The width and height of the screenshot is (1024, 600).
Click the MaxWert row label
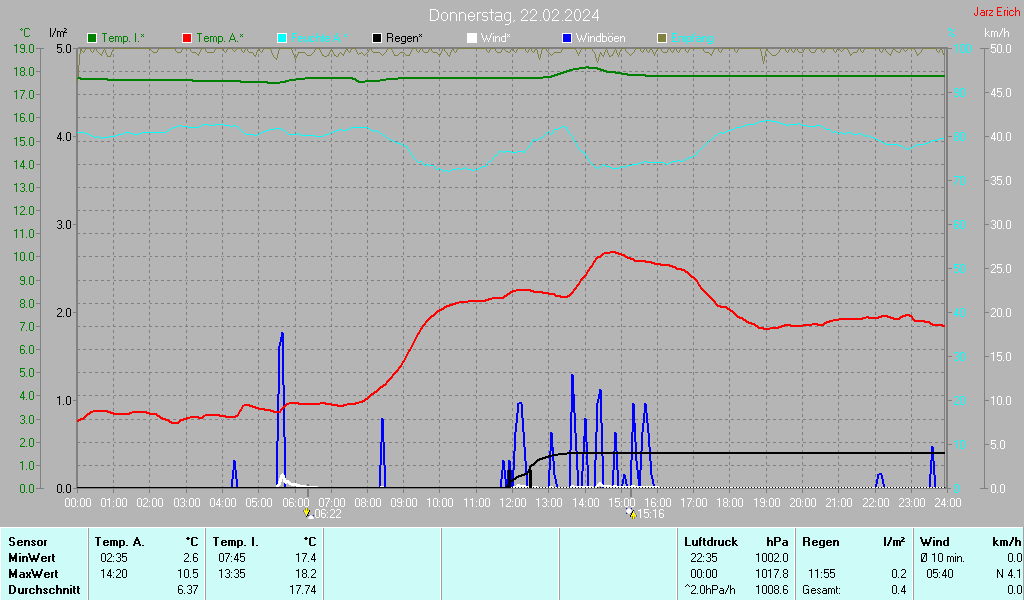tap(33, 573)
